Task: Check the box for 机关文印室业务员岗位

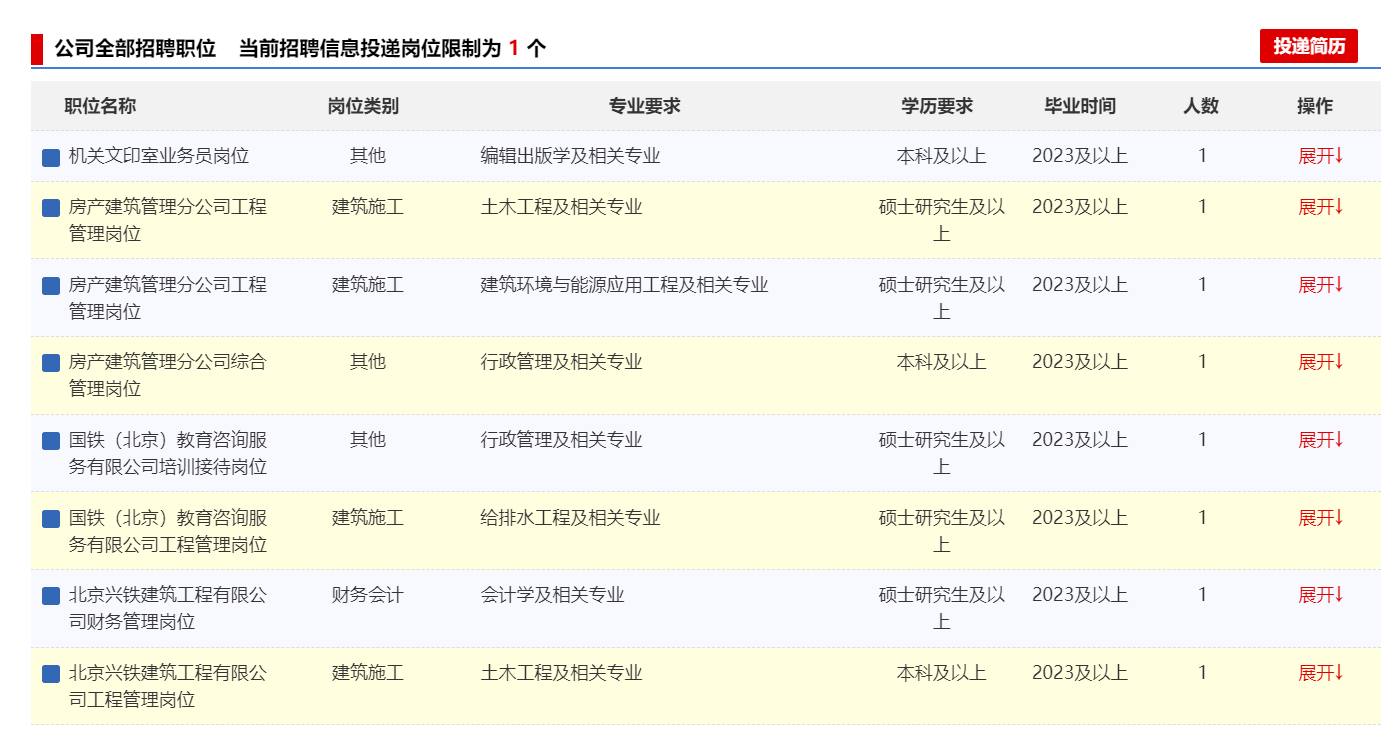Action: [x=51, y=157]
